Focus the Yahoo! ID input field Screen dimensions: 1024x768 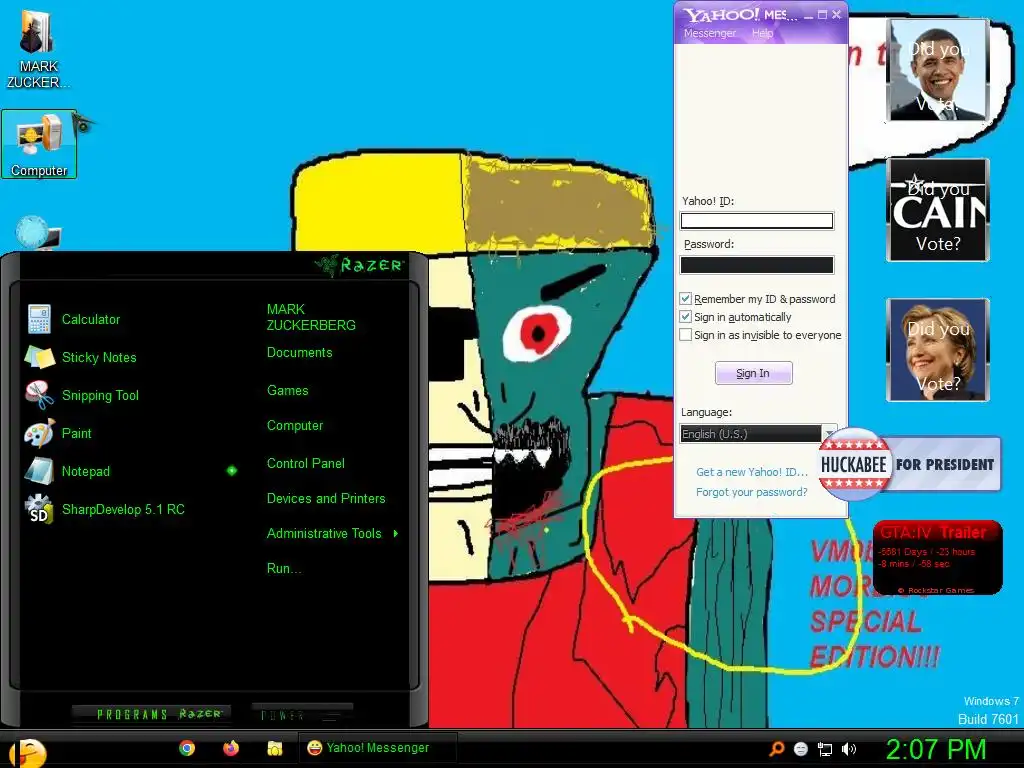[757, 221]
